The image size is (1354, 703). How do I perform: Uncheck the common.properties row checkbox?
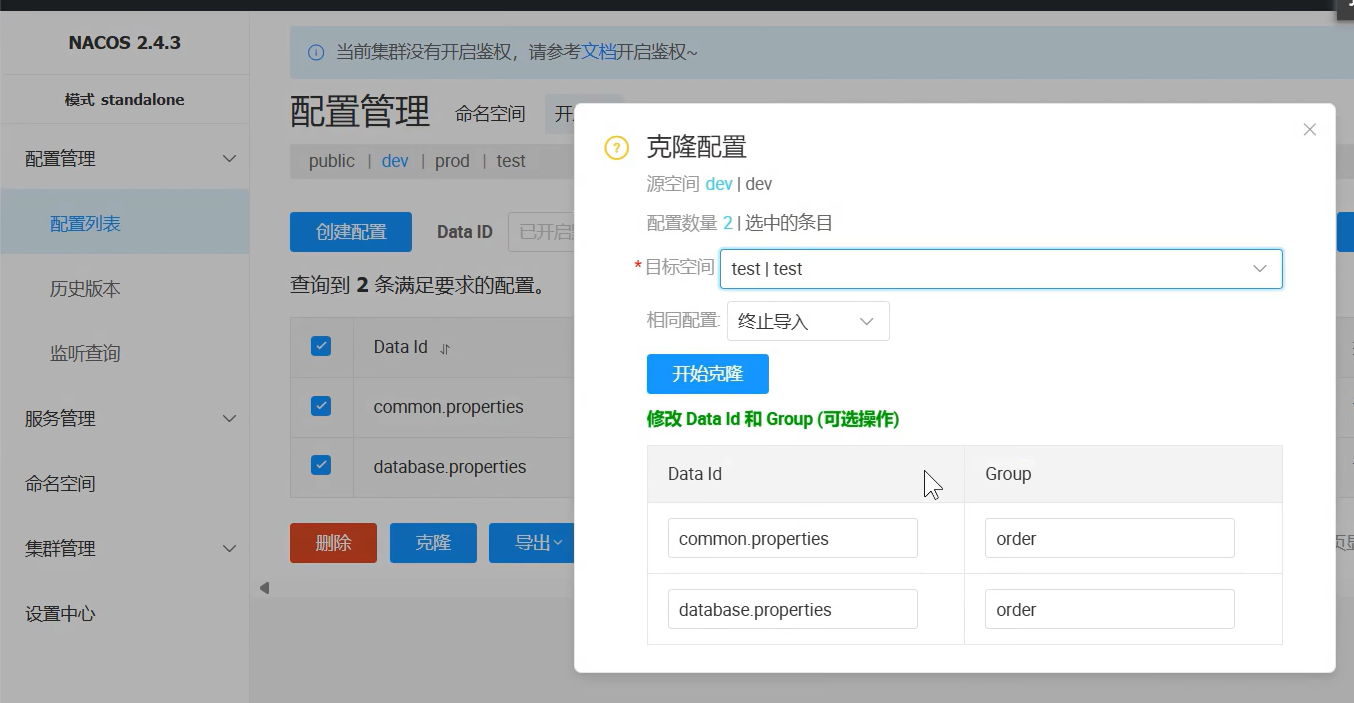click(x=320, y=406)
